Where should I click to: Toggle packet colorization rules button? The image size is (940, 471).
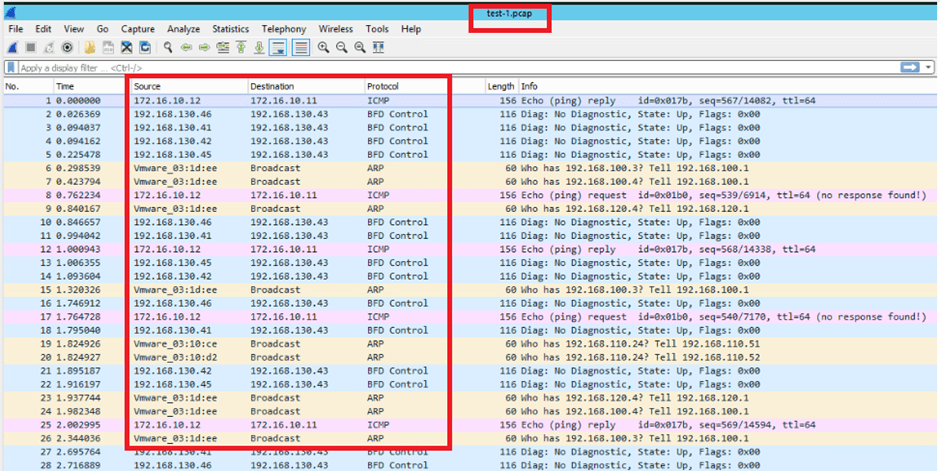pos(299,47)
